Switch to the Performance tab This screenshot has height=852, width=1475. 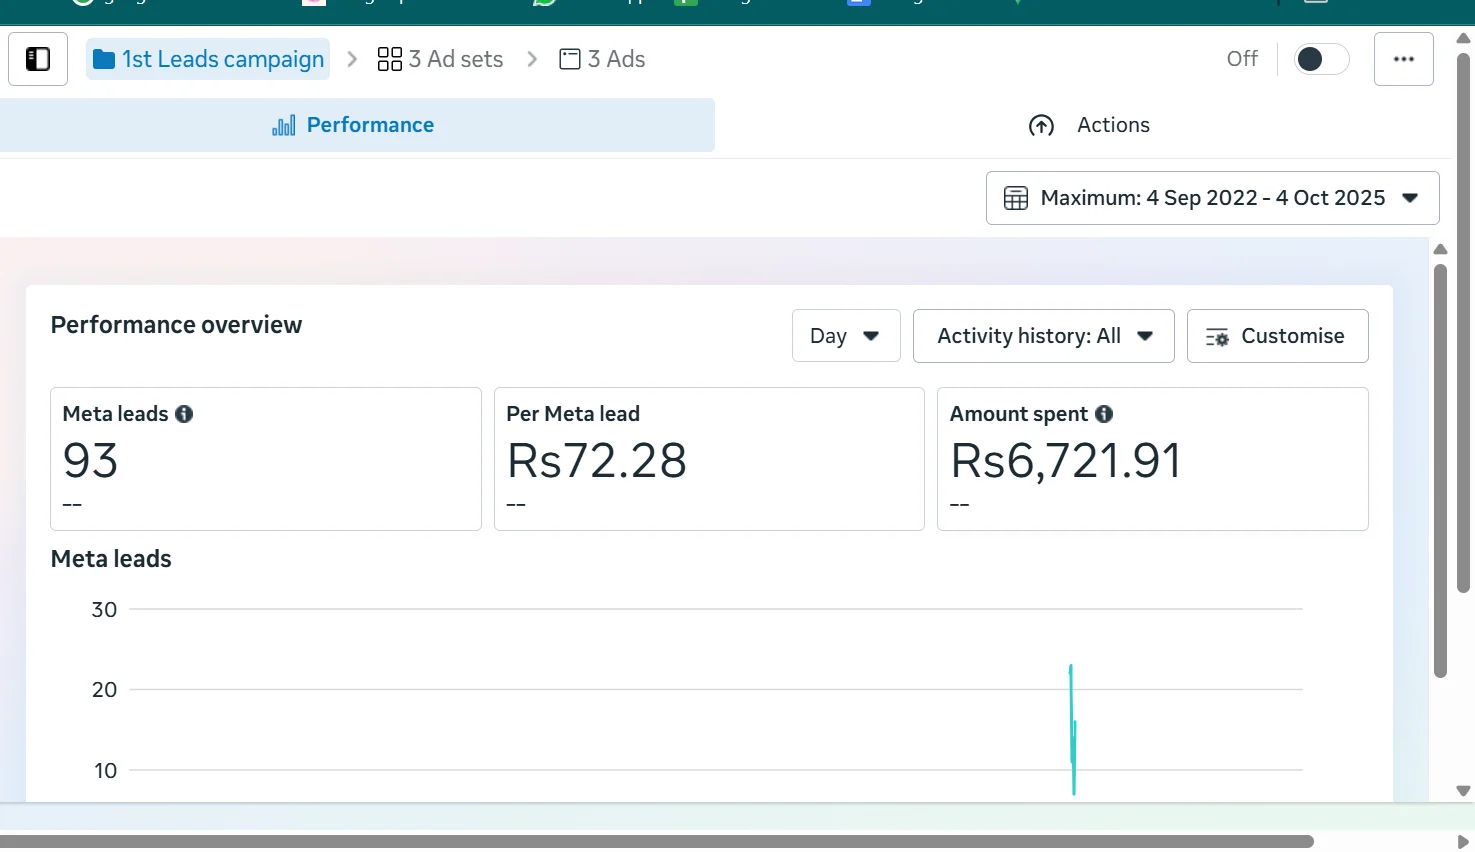pos(354,125)
